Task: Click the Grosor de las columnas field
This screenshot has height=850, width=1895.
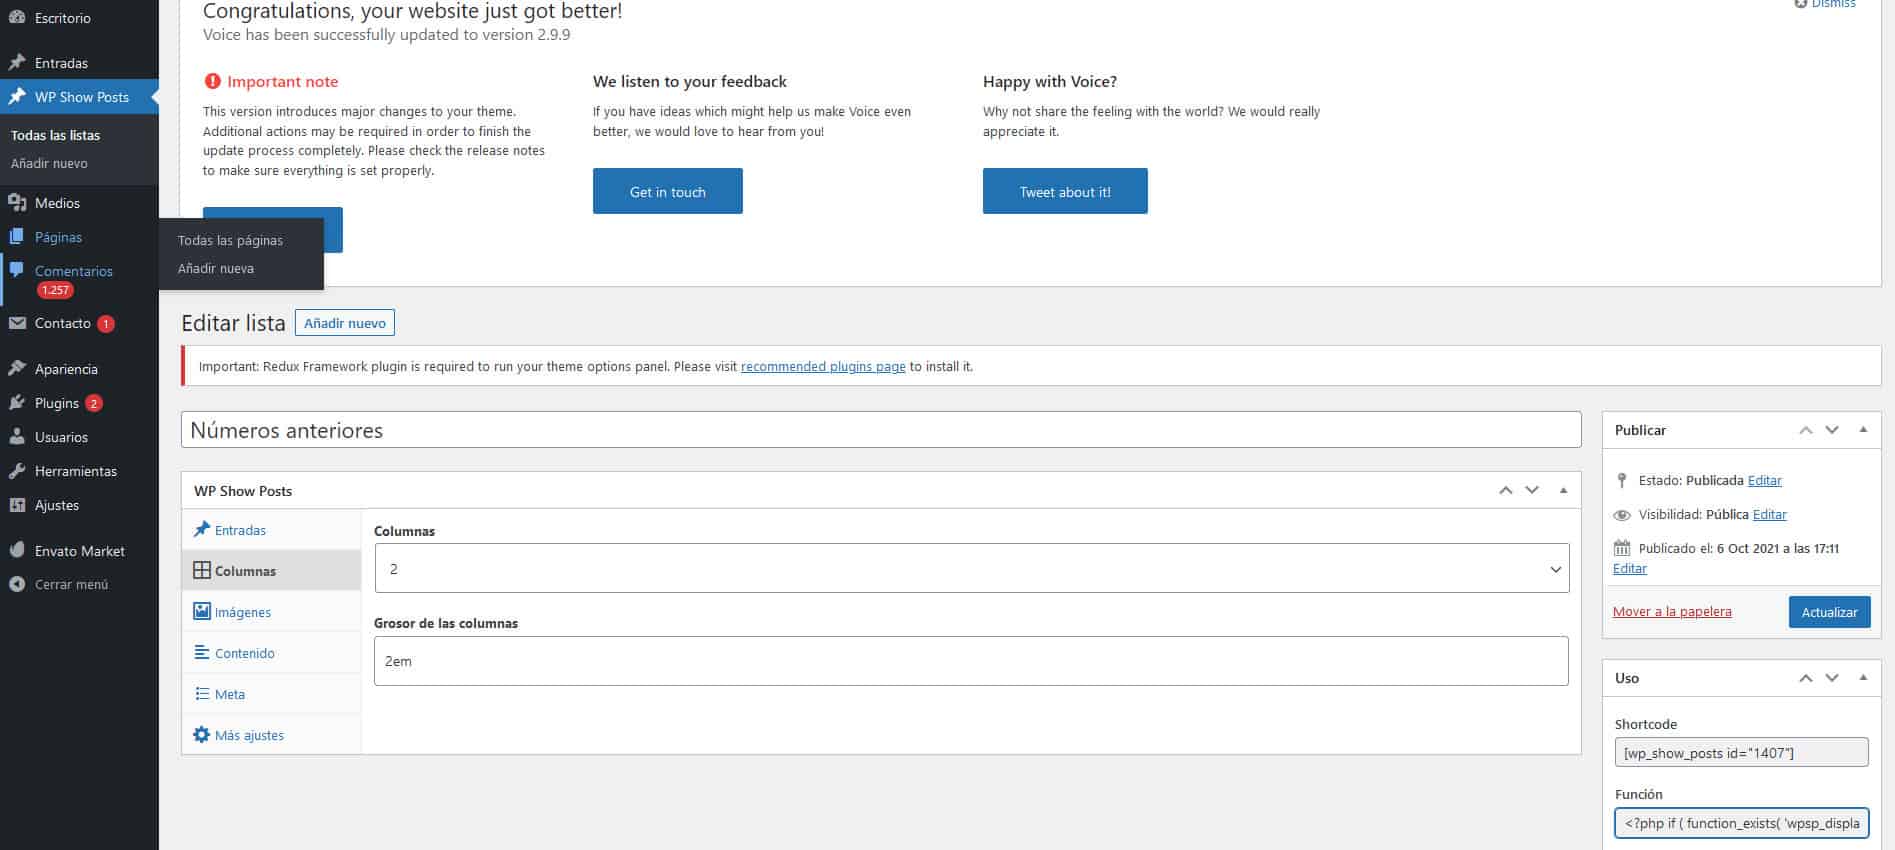Action: [970, 661]
